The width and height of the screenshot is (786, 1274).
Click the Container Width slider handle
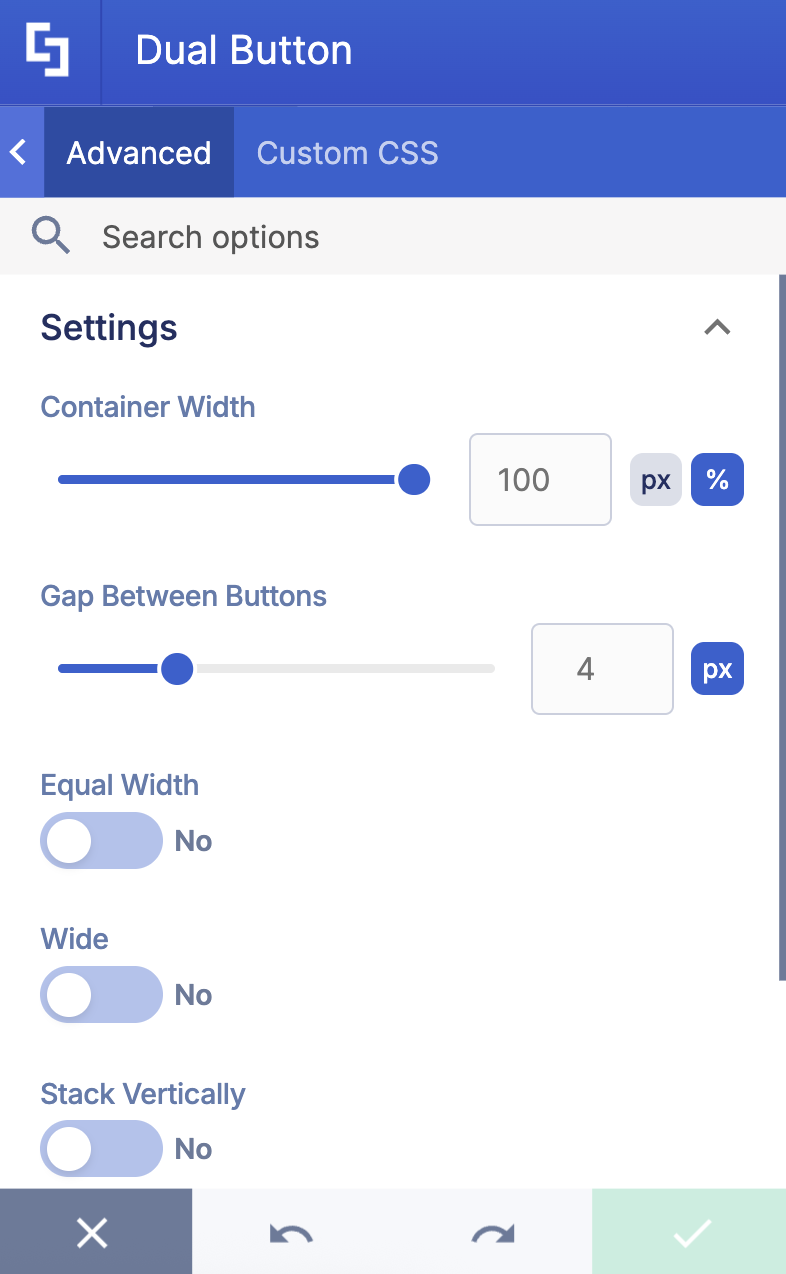click(413, 479)
